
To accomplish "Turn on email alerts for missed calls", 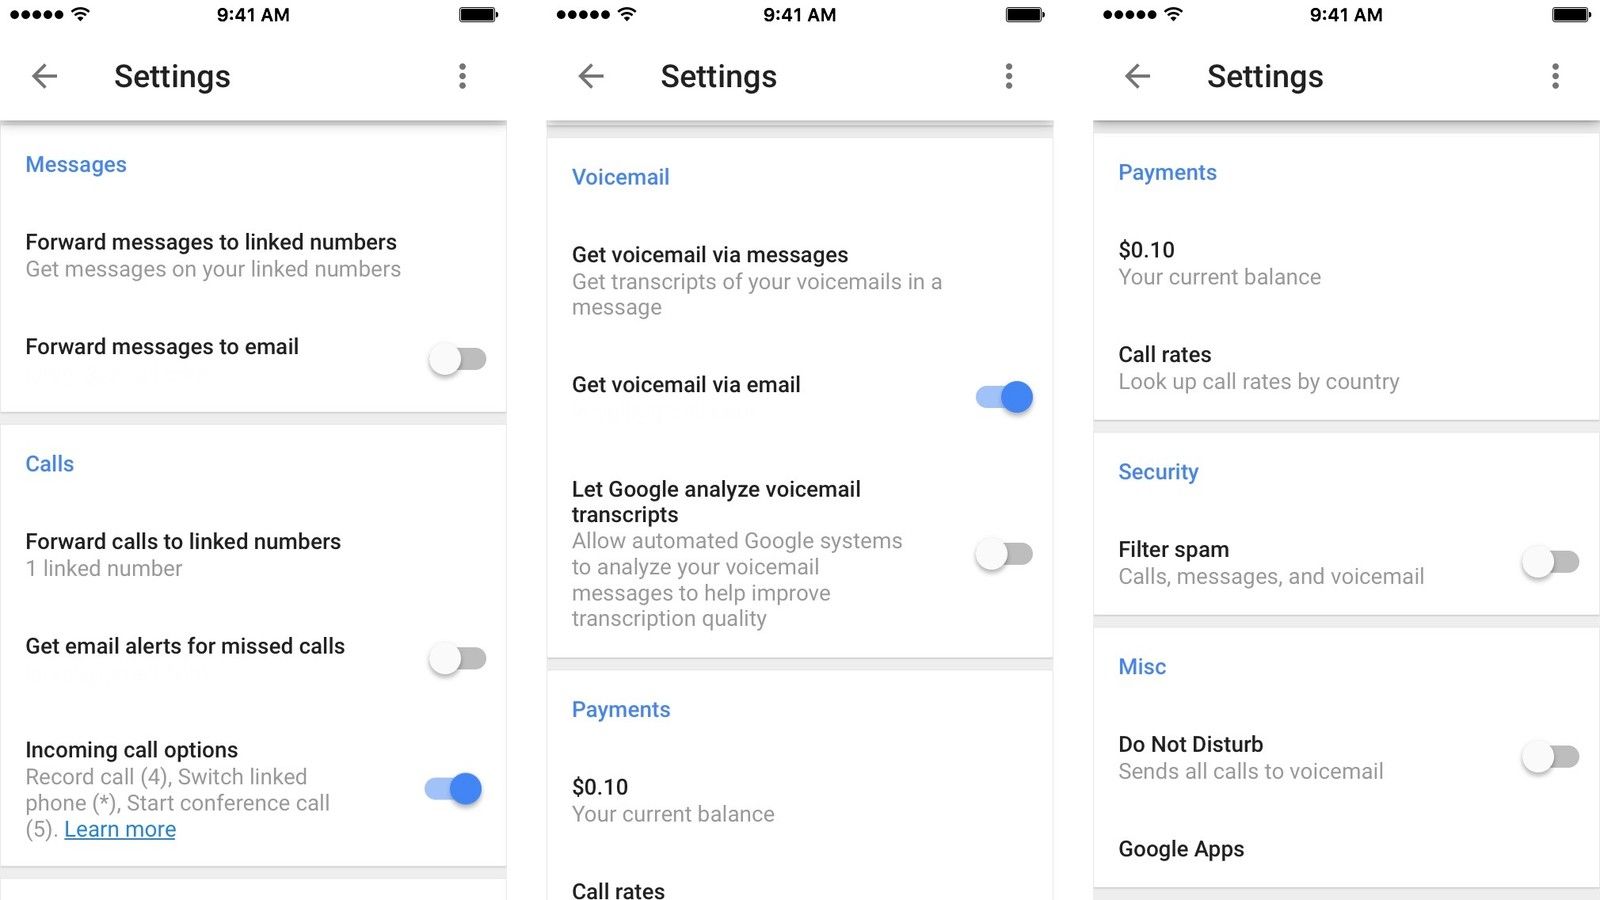I will [458, 659].
